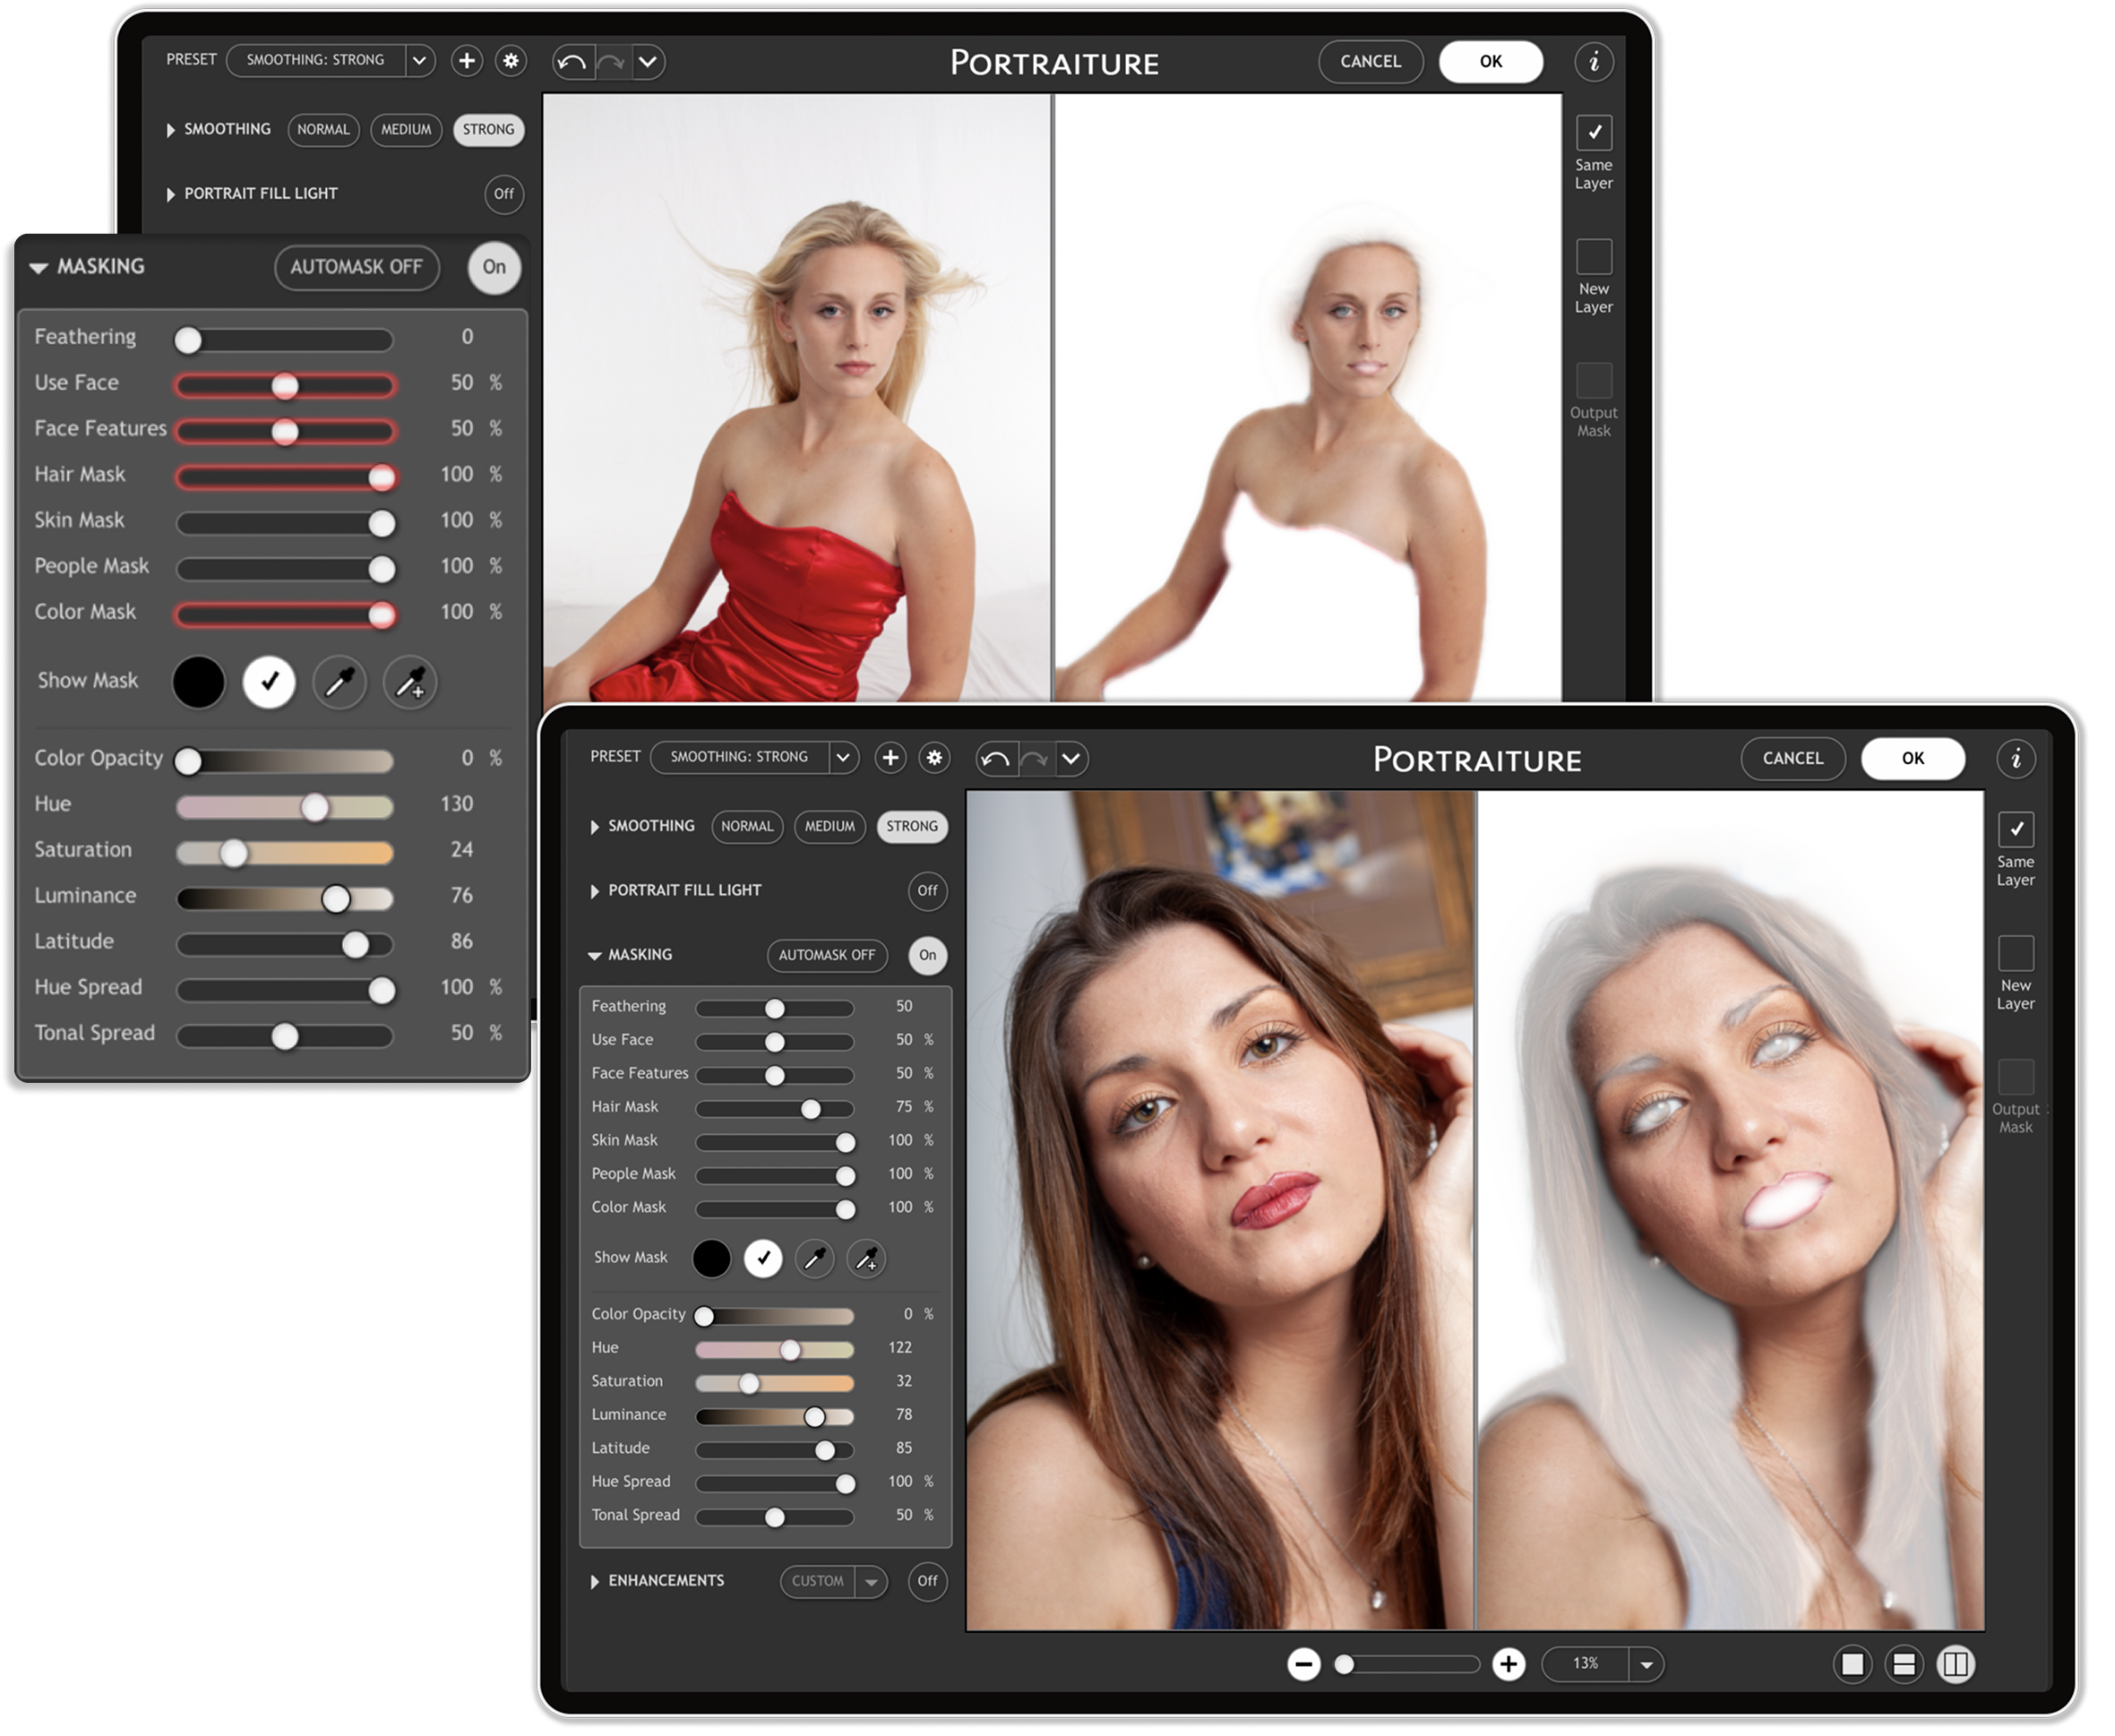The height and width of the screenshot is (1736, 2115).
Task: Click Automask Off in front window
Action: [827, 956]
